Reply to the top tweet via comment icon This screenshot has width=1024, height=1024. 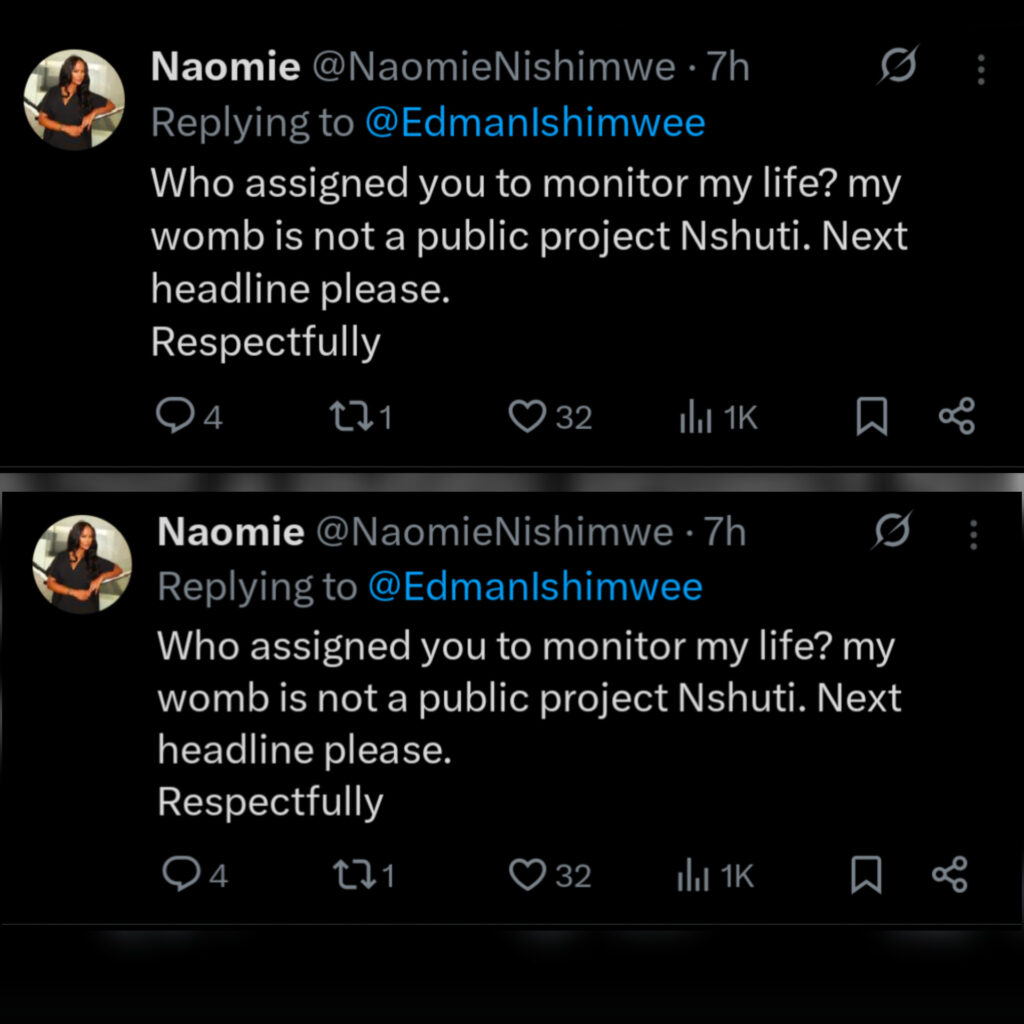176,416
